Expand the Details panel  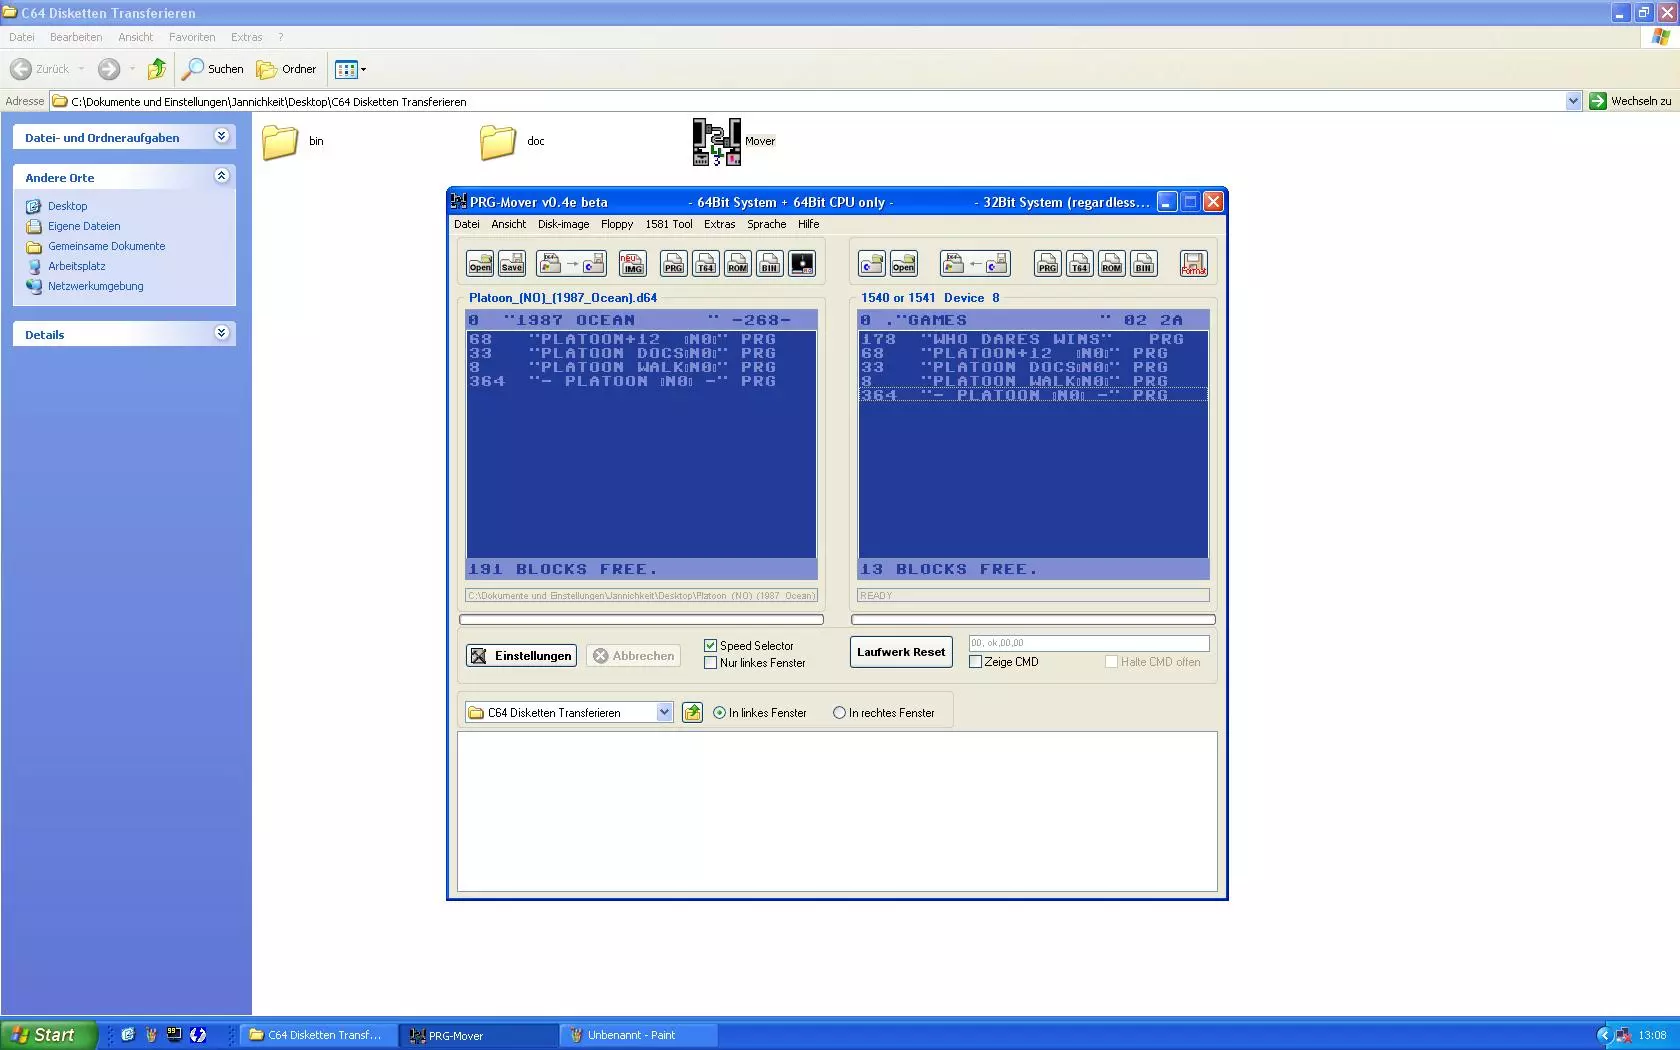(221, 333)
